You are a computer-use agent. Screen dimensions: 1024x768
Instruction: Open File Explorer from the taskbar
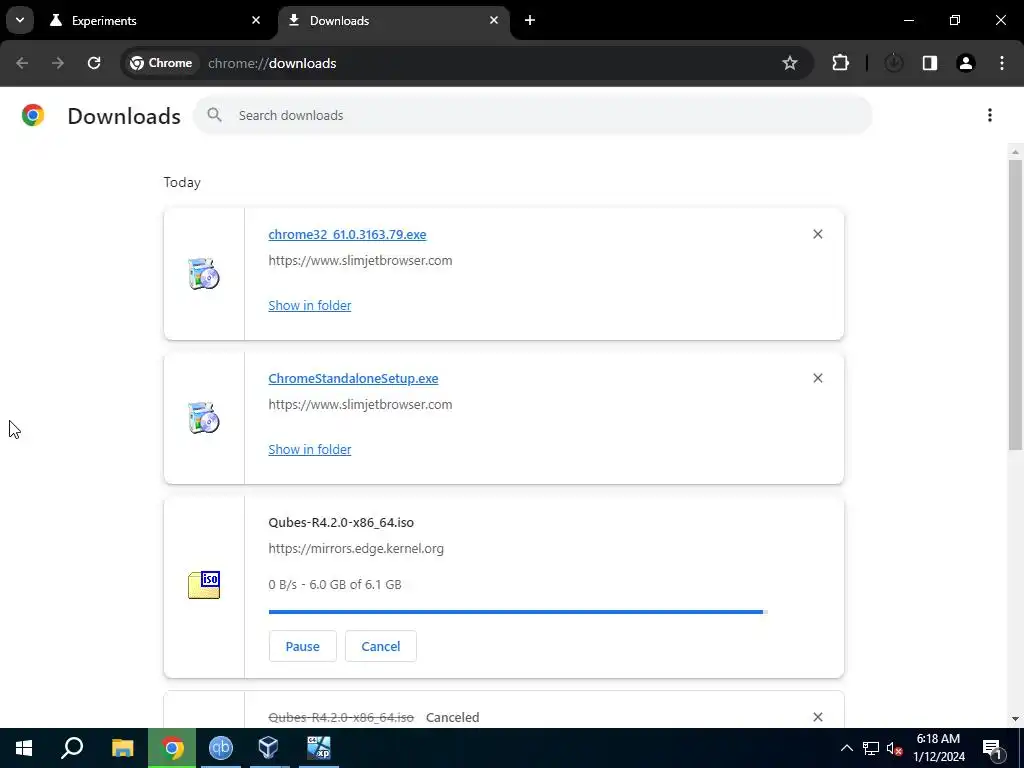tap(122, 748)
